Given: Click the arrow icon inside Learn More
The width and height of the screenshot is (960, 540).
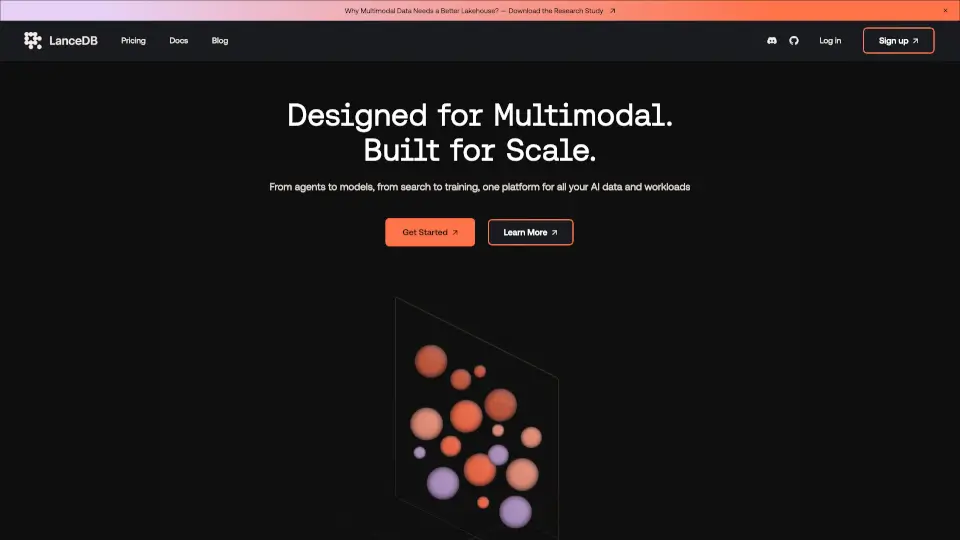Looking at the screenshot, I should [x=555, y=232].
